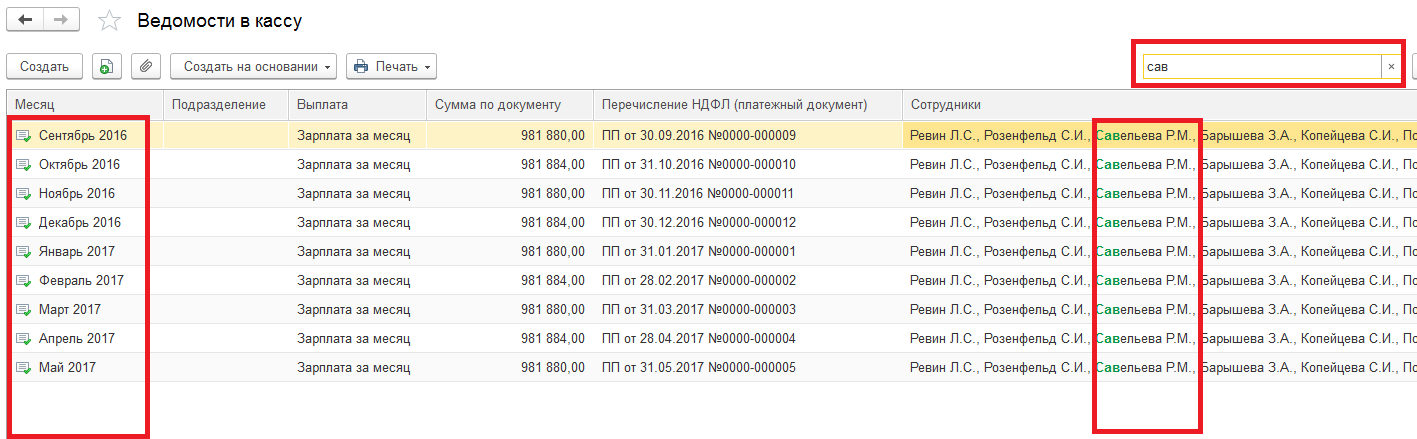Click document icon in Май 2017 row
The width and height of the screenshot is (1417, 439).
coord(23,367)
